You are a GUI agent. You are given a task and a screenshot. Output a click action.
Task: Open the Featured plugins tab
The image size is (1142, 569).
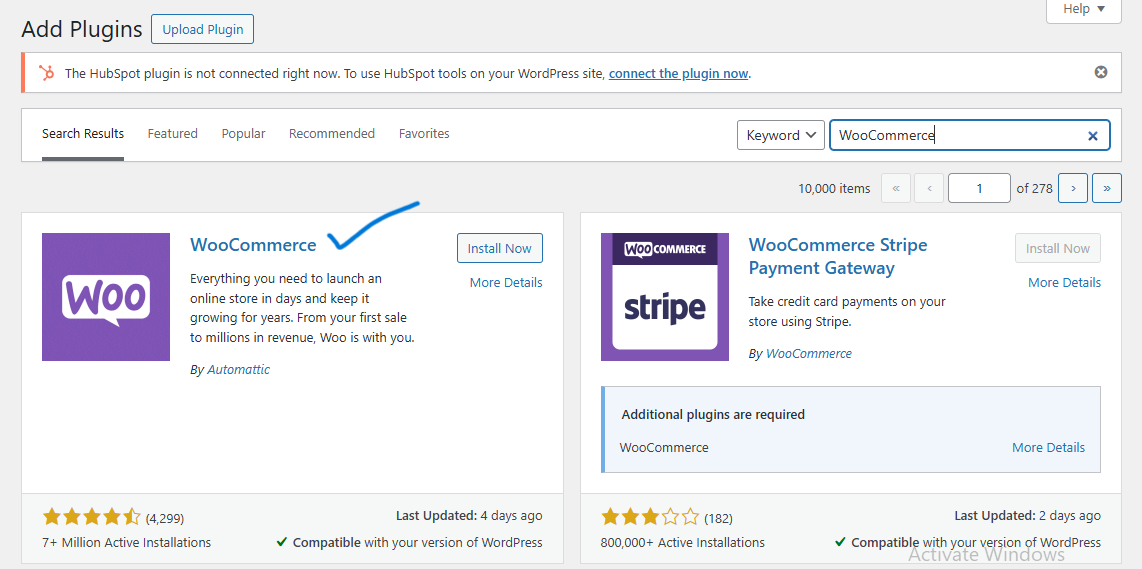(x=173, y=134)
